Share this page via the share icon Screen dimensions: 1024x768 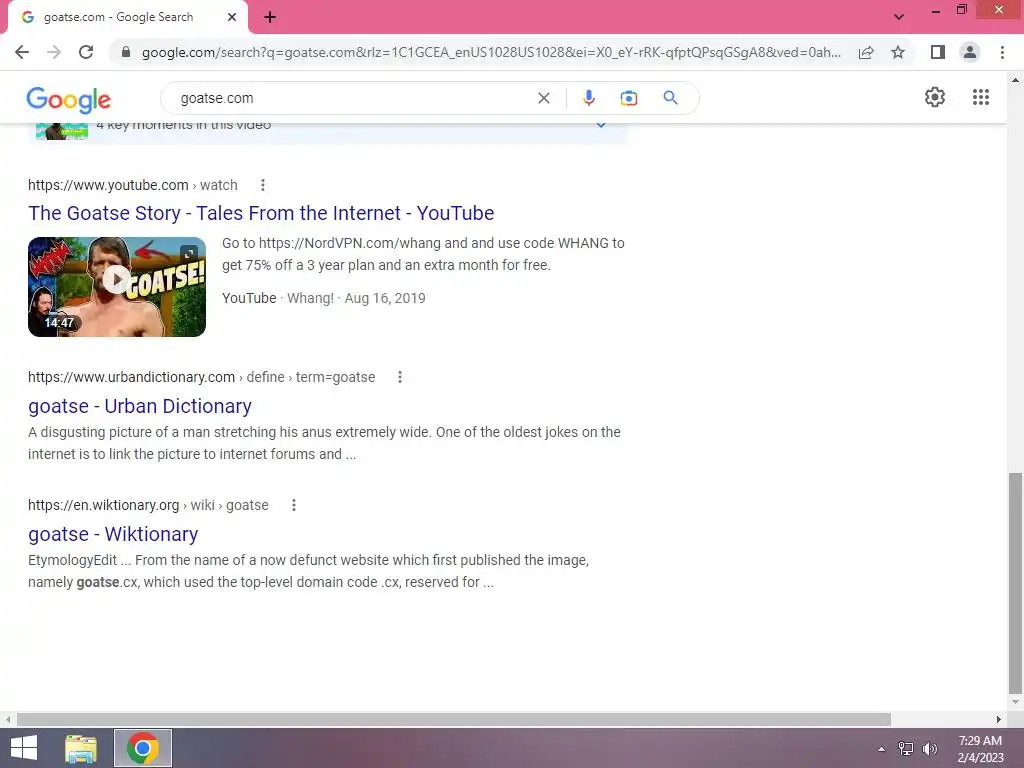[866, 52]
